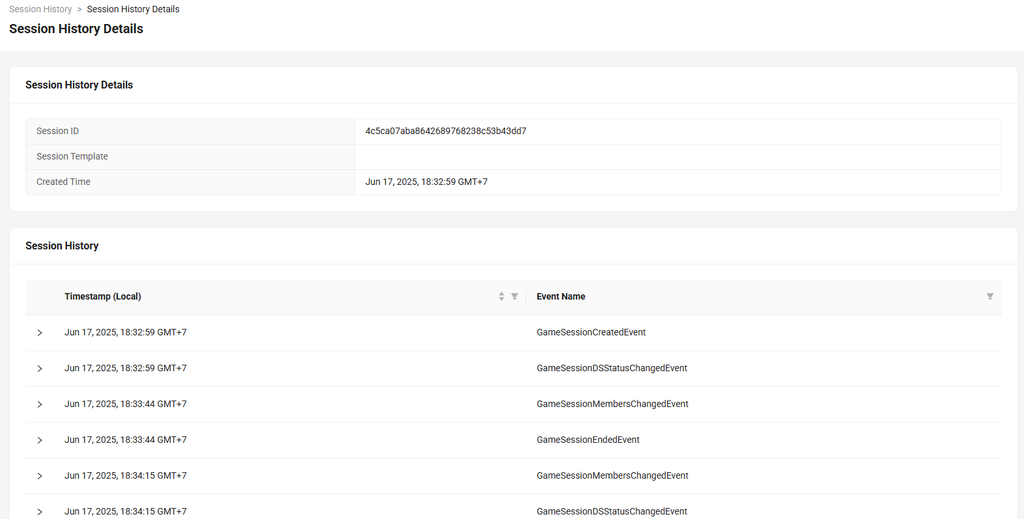
Task: Click the GameSessionCreatedEvent row timestamp
Action: tap(125, 332)
